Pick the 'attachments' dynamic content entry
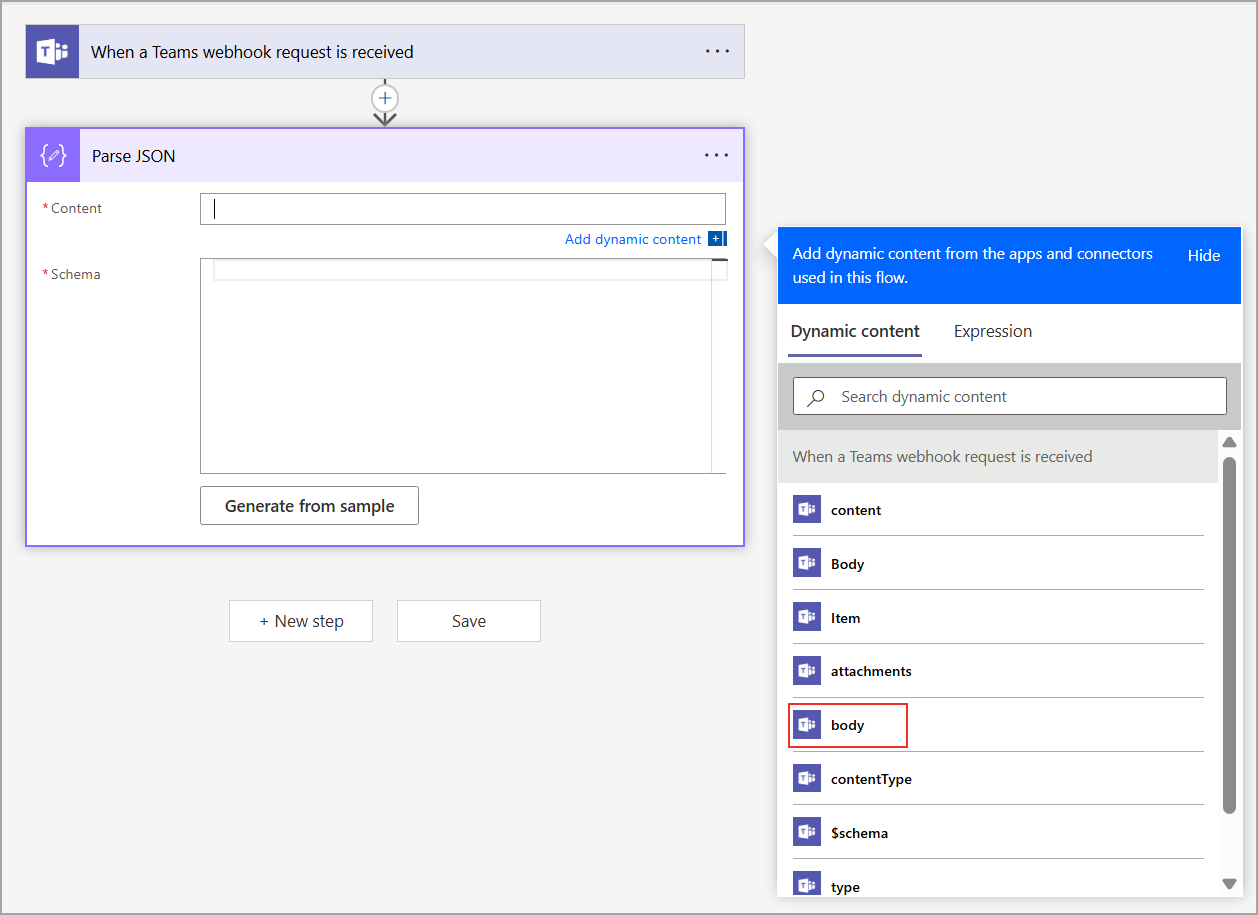 click(x=870, y=671)
